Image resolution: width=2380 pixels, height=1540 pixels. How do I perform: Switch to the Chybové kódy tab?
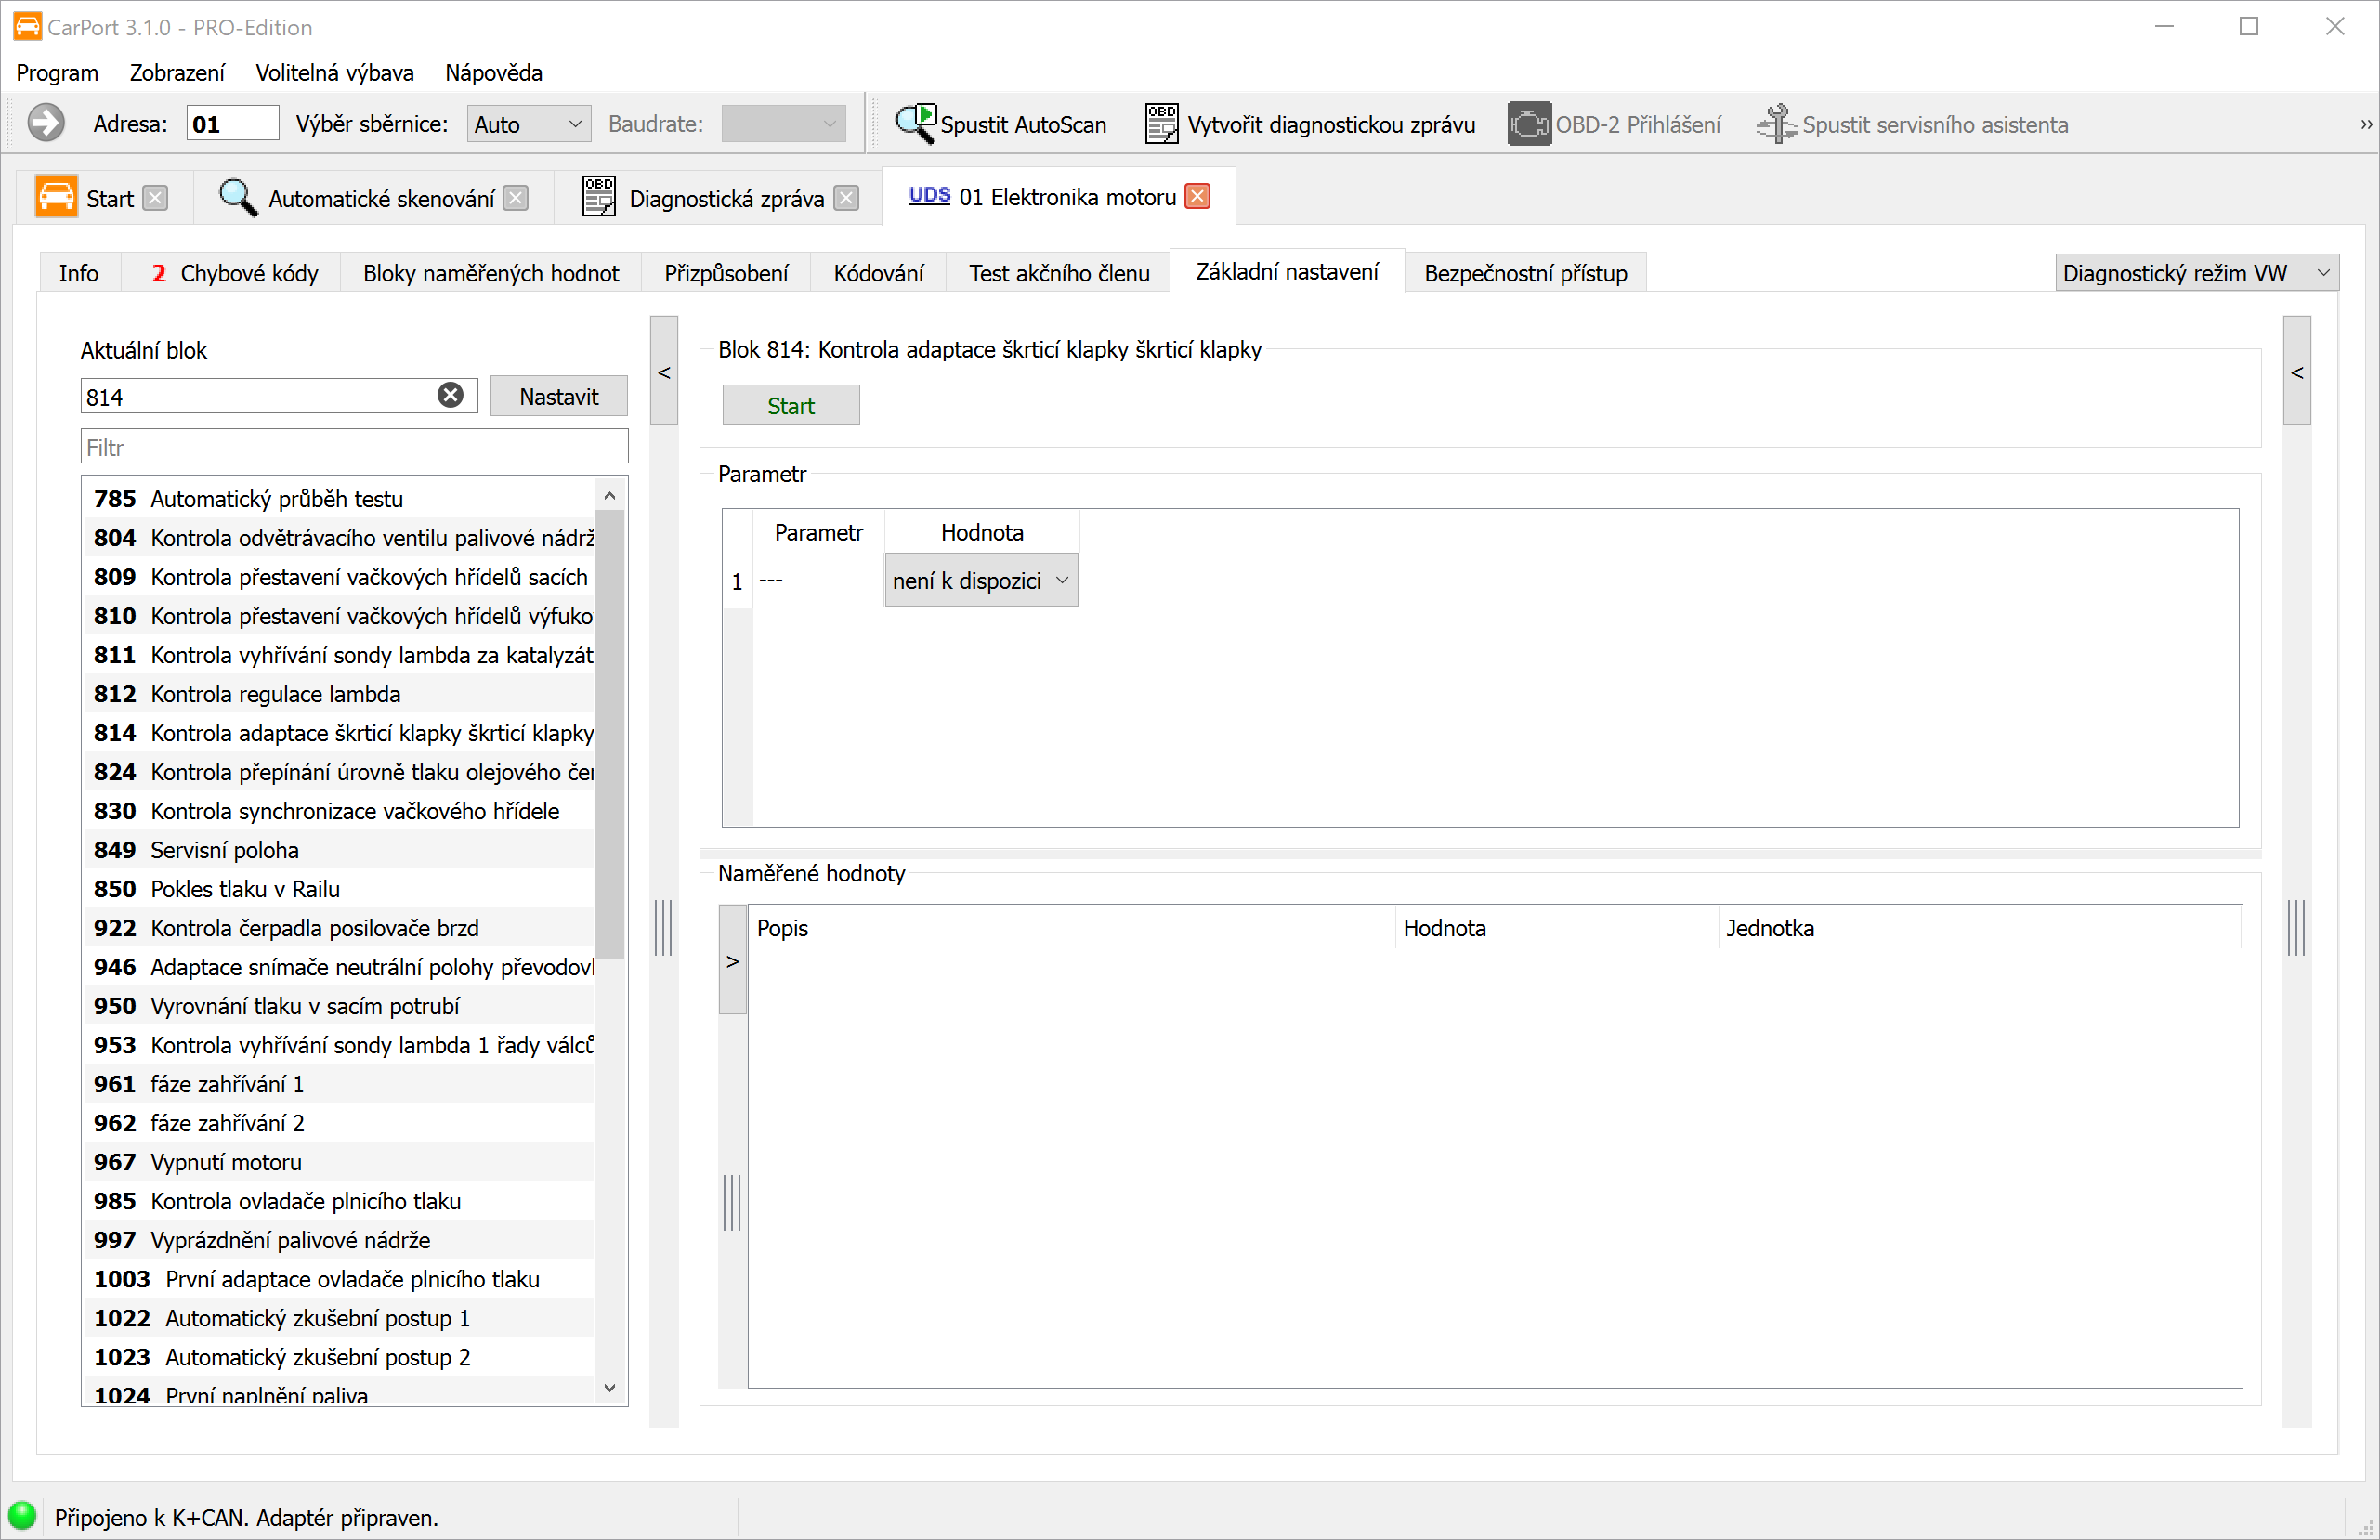pyautogui.click(x=236, y=273)
